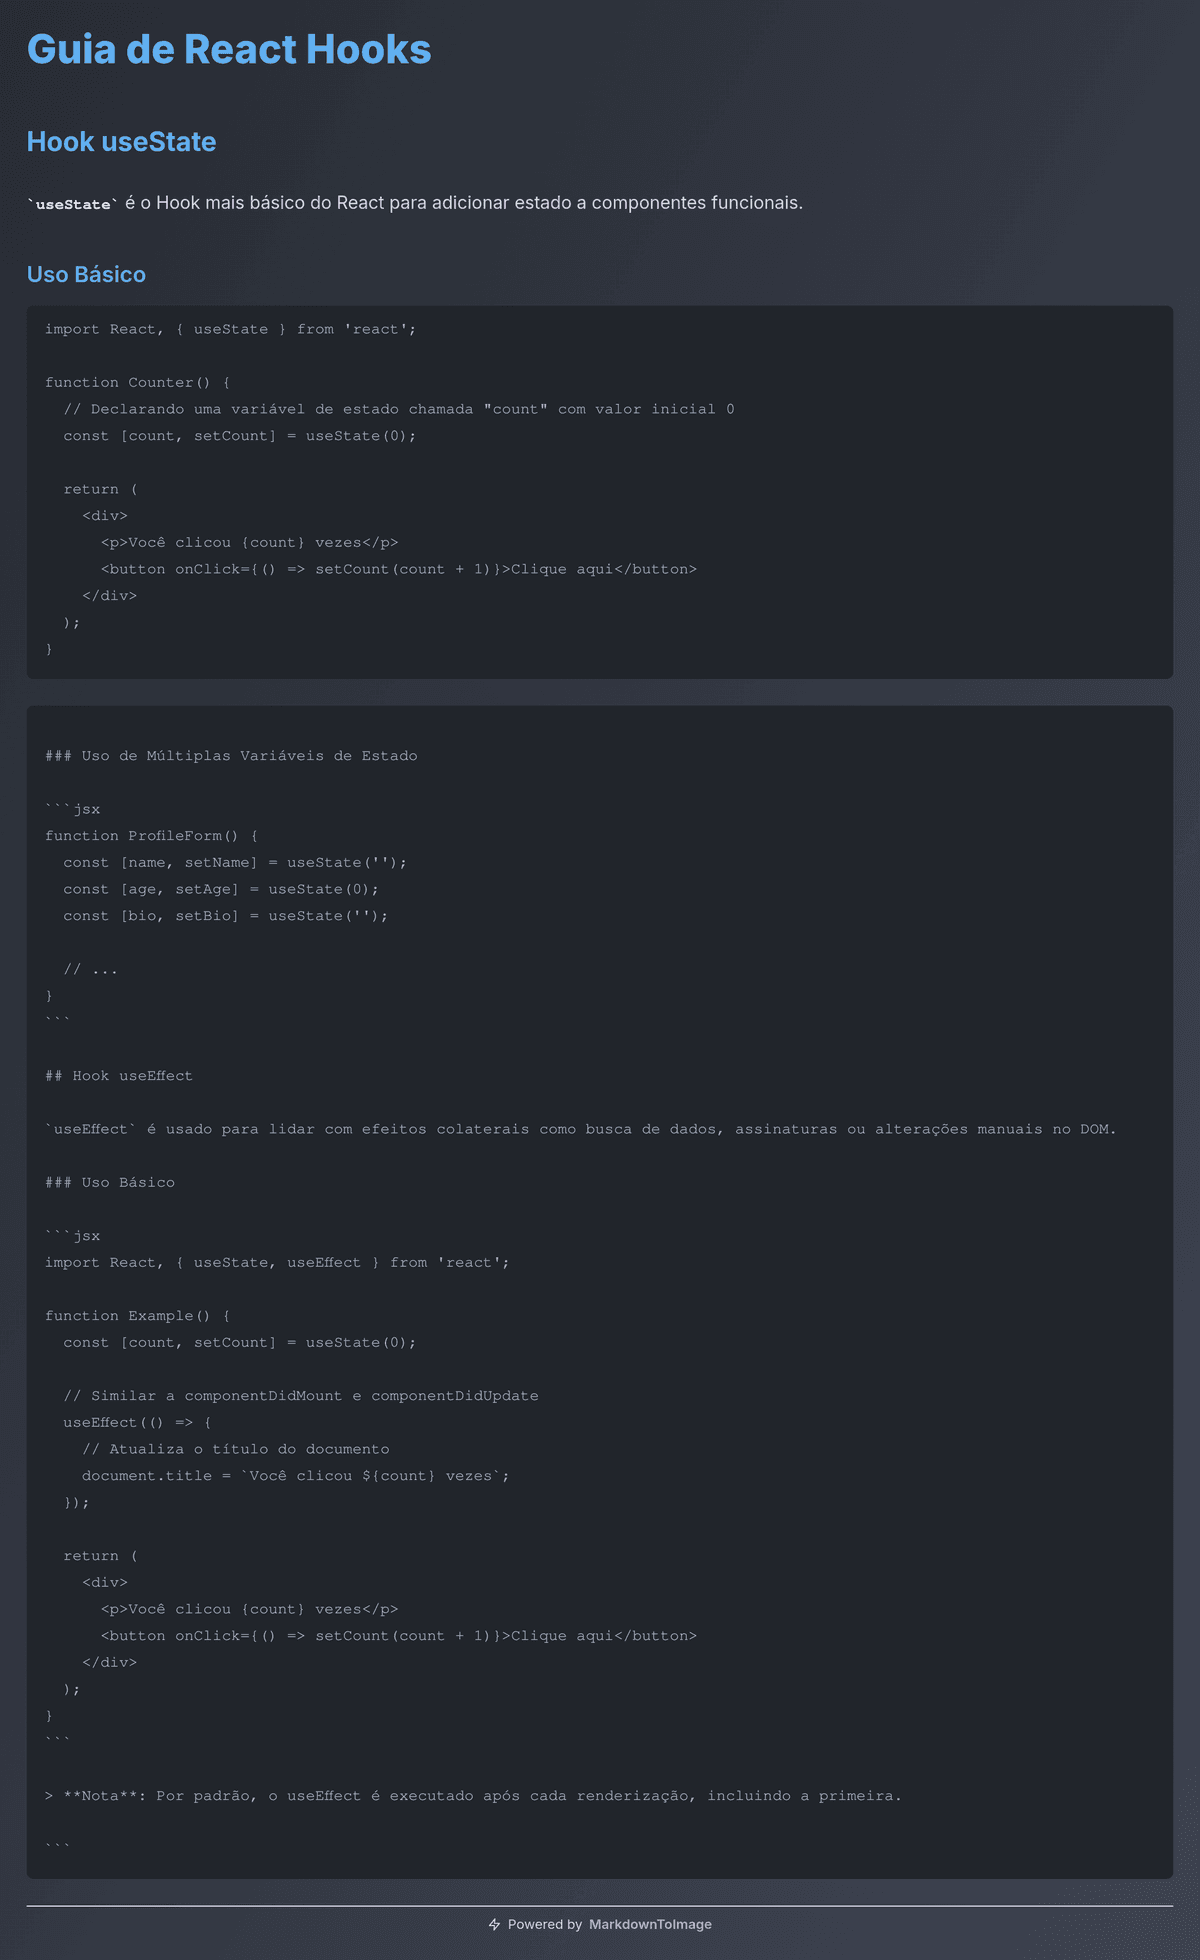Click the "document.title" assignment line

click(295, 1476)
